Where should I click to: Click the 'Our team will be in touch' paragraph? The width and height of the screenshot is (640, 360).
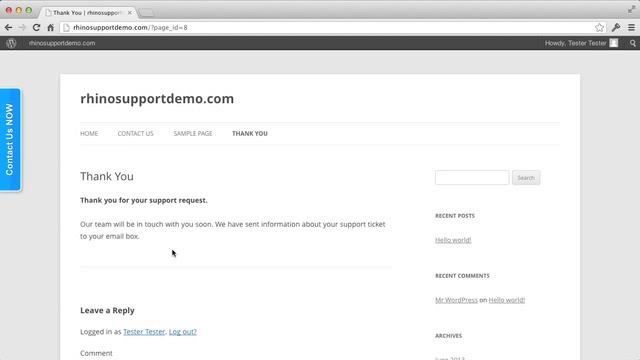point(233,230)
